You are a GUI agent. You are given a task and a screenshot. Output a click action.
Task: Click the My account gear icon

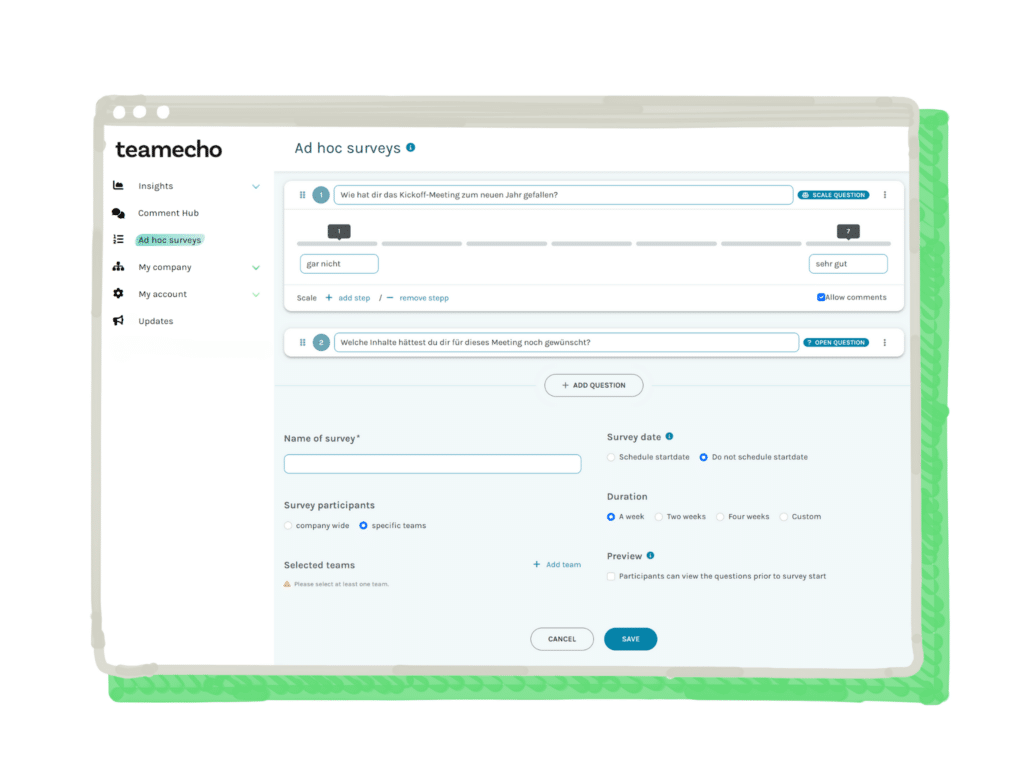118,294
